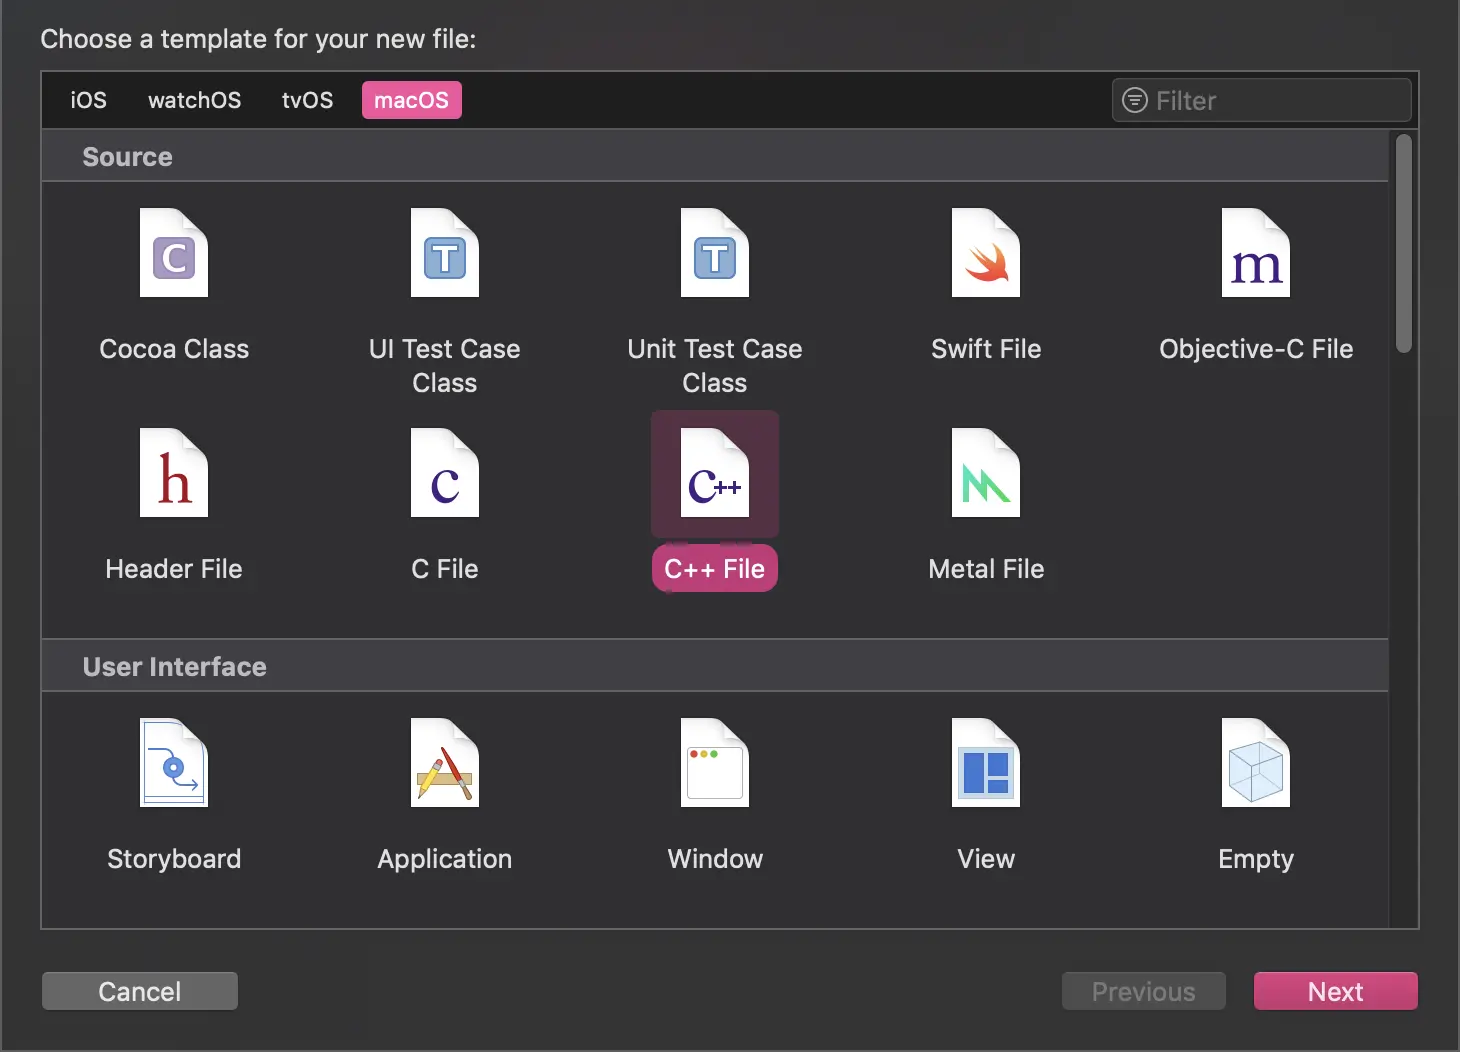Switch to the iOS tab

[x=88, y=100]
